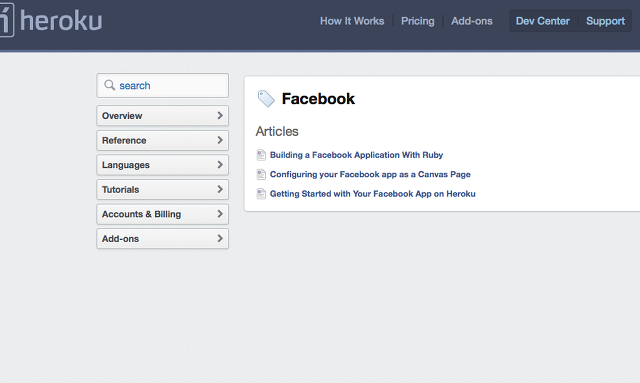Image resolution: width=640 pixels, height=383 pixels.
Task: Open Building a Facebook Application With Ruby
Action: tap(356, 155)
